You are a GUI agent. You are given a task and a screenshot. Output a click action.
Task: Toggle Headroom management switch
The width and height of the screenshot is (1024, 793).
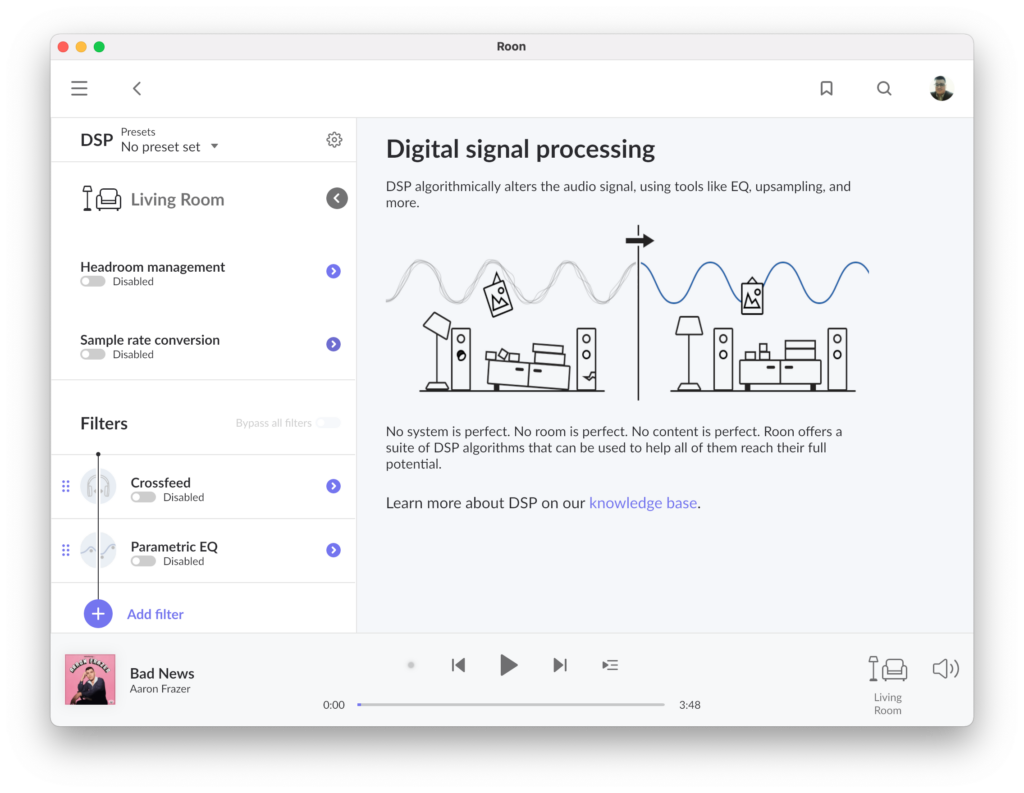[x=93, y=282]
